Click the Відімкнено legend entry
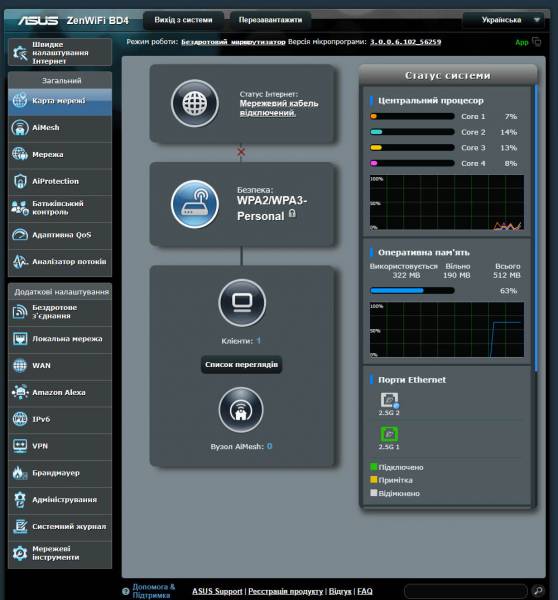This screenshot has height=600, width=558. click(395, 493)
